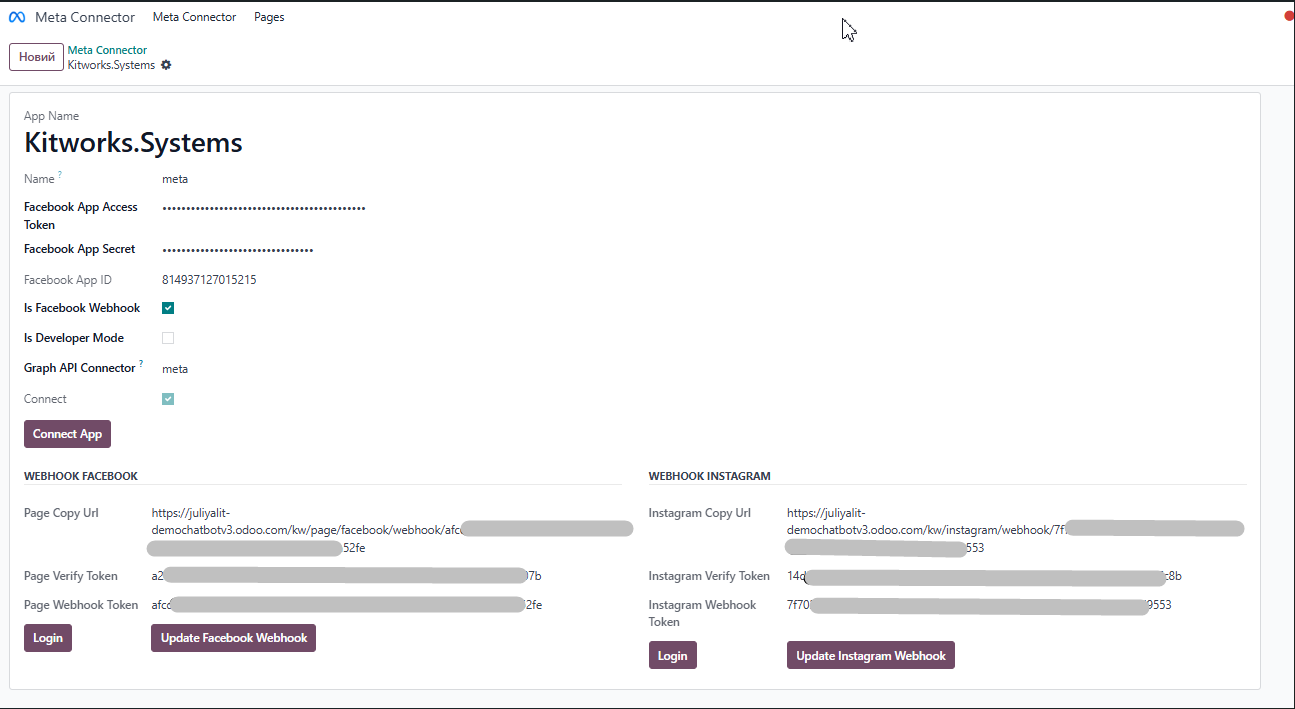Toggle the Connect checkbox
Viewport: 1295px width, 709px height.
[x=168, y=399]
